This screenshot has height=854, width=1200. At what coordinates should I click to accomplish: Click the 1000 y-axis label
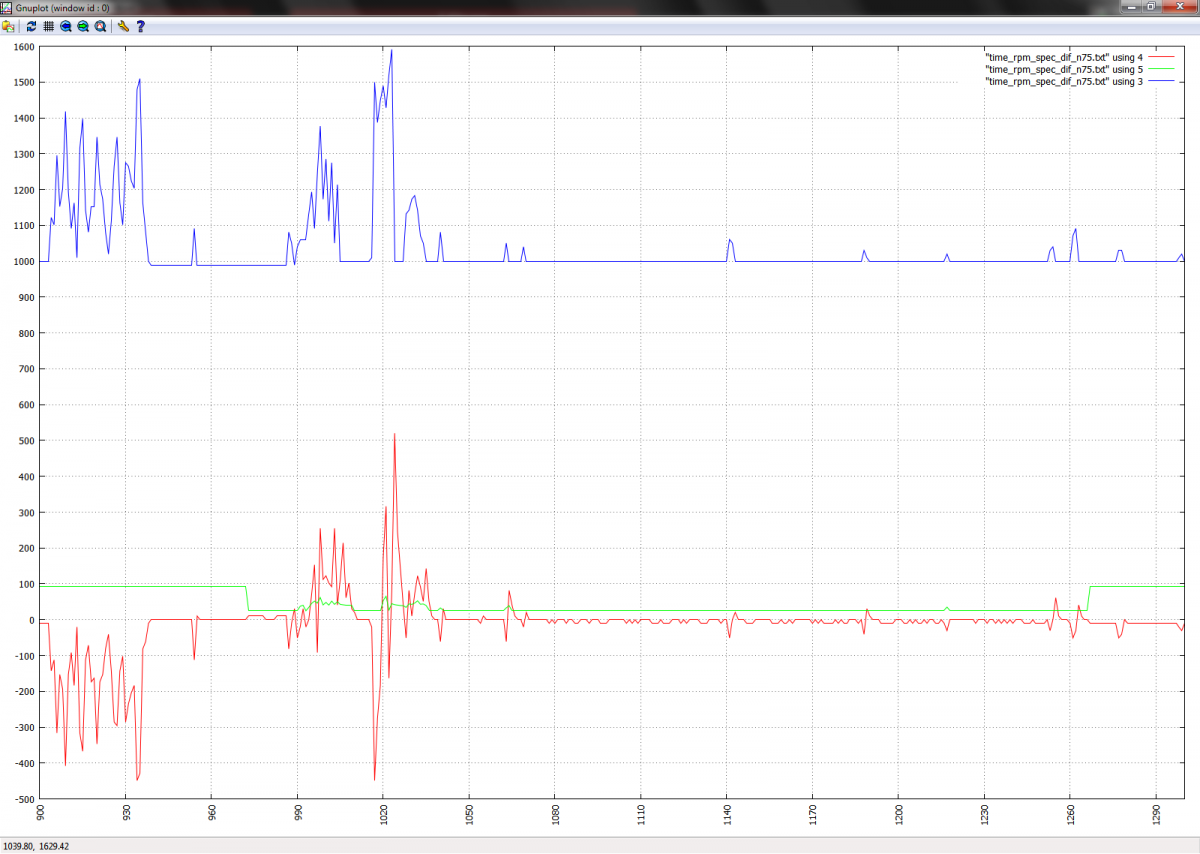(23, 262)
